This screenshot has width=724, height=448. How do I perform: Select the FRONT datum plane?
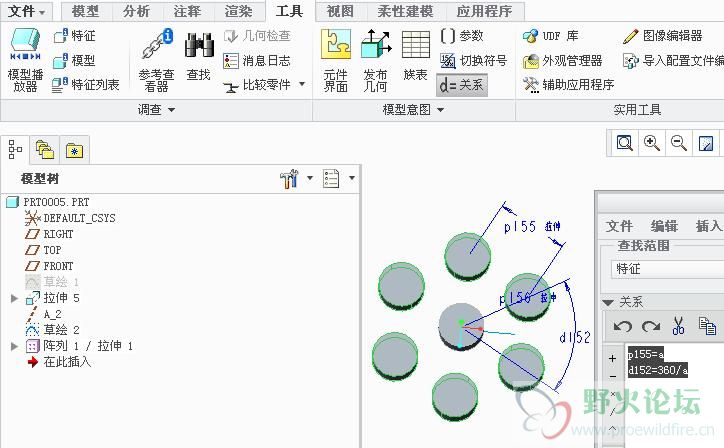coord(58,266)
